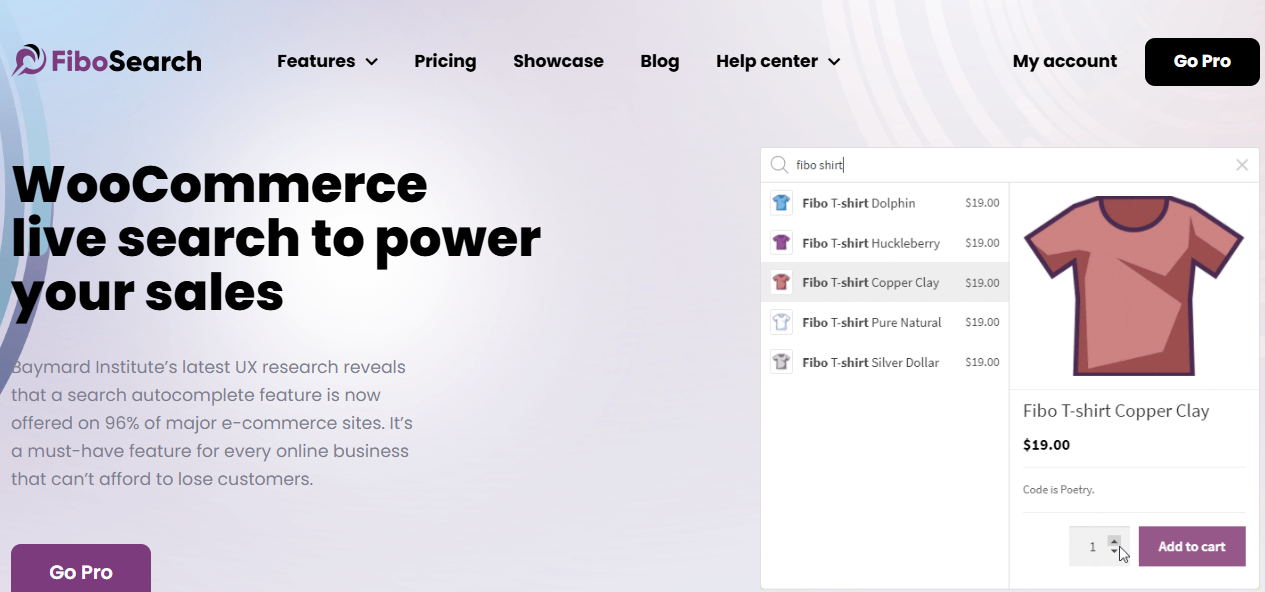Click the Copper Clay shirt icon

781,282
